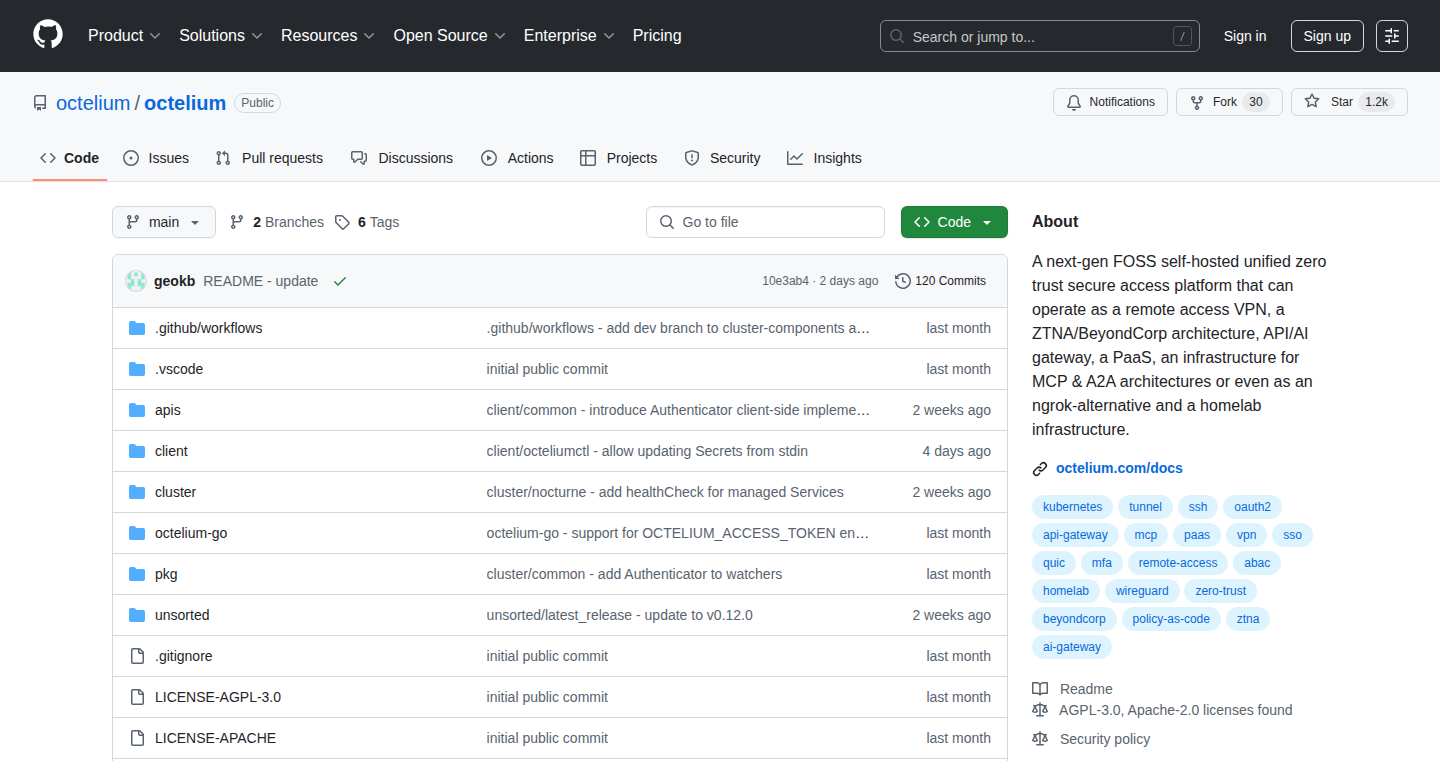Open the add healthCheck for managed Services commit

tap(665, 492)
